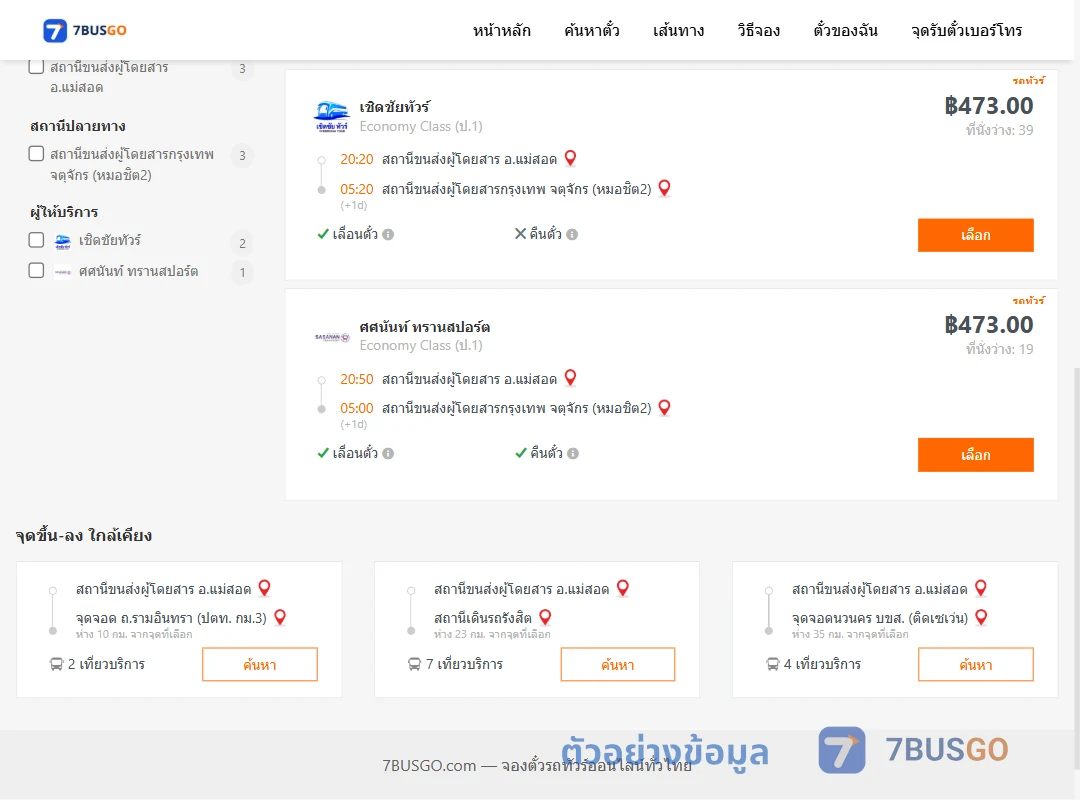Viewport: 1080px width, 800px height.
Task: Select the เชิดชัยทัวร์ 20:20 trip with เลือก
Action: [x=975, y=235]
